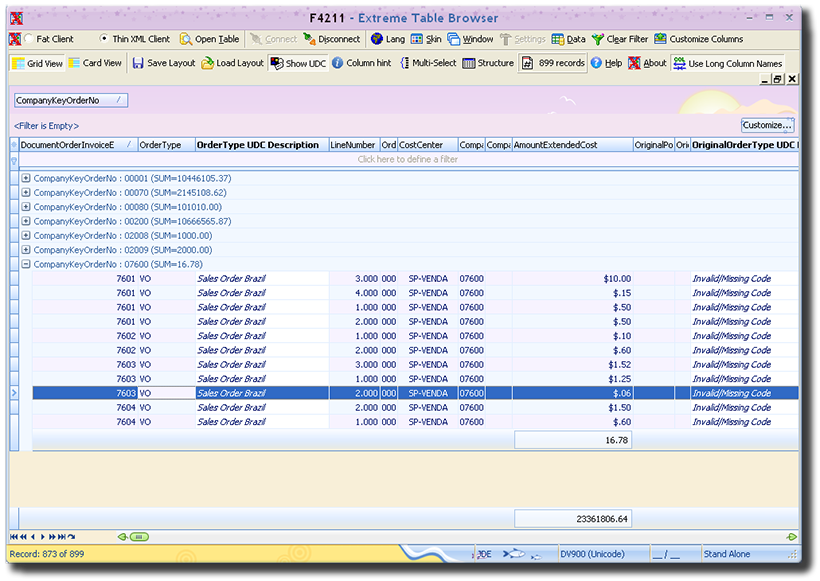Screen dimensions: 820x581
Task: Select the $.15 amount cell
Action: pyautogui.click(x=572, y=293)
